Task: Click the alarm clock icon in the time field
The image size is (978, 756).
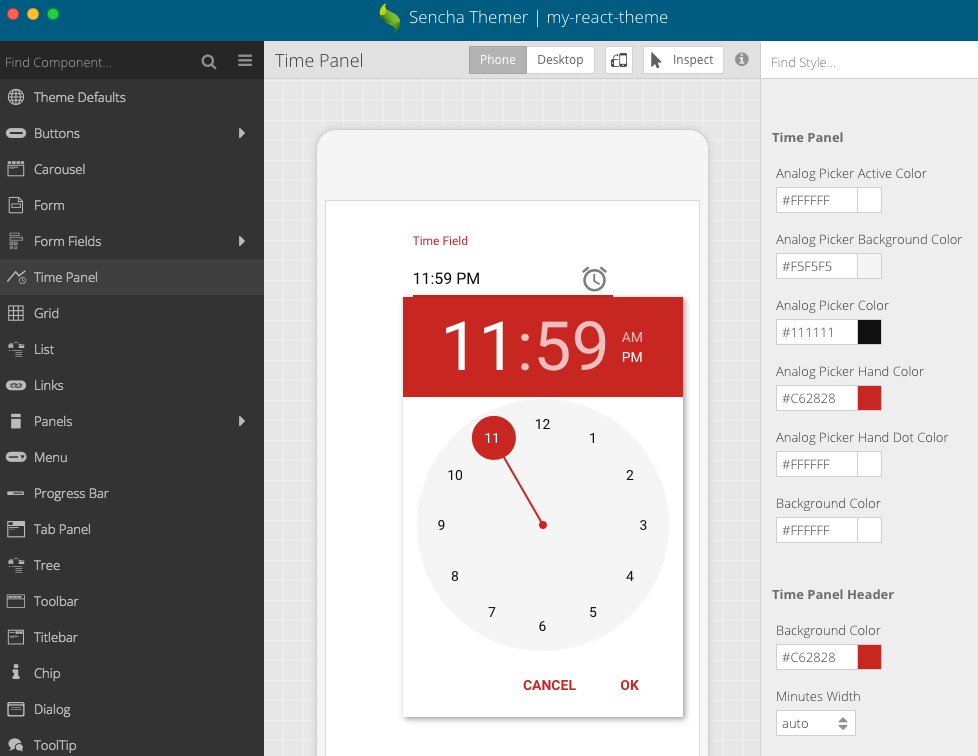Action: click(594, 279)
